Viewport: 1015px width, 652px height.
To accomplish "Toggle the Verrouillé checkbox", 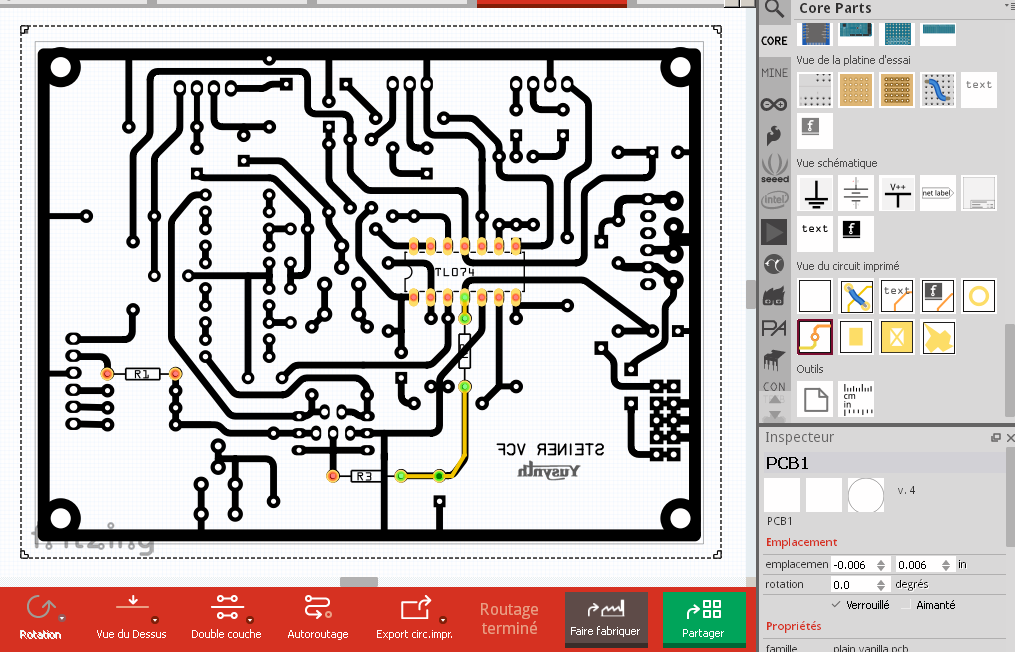I will [837, 605].
